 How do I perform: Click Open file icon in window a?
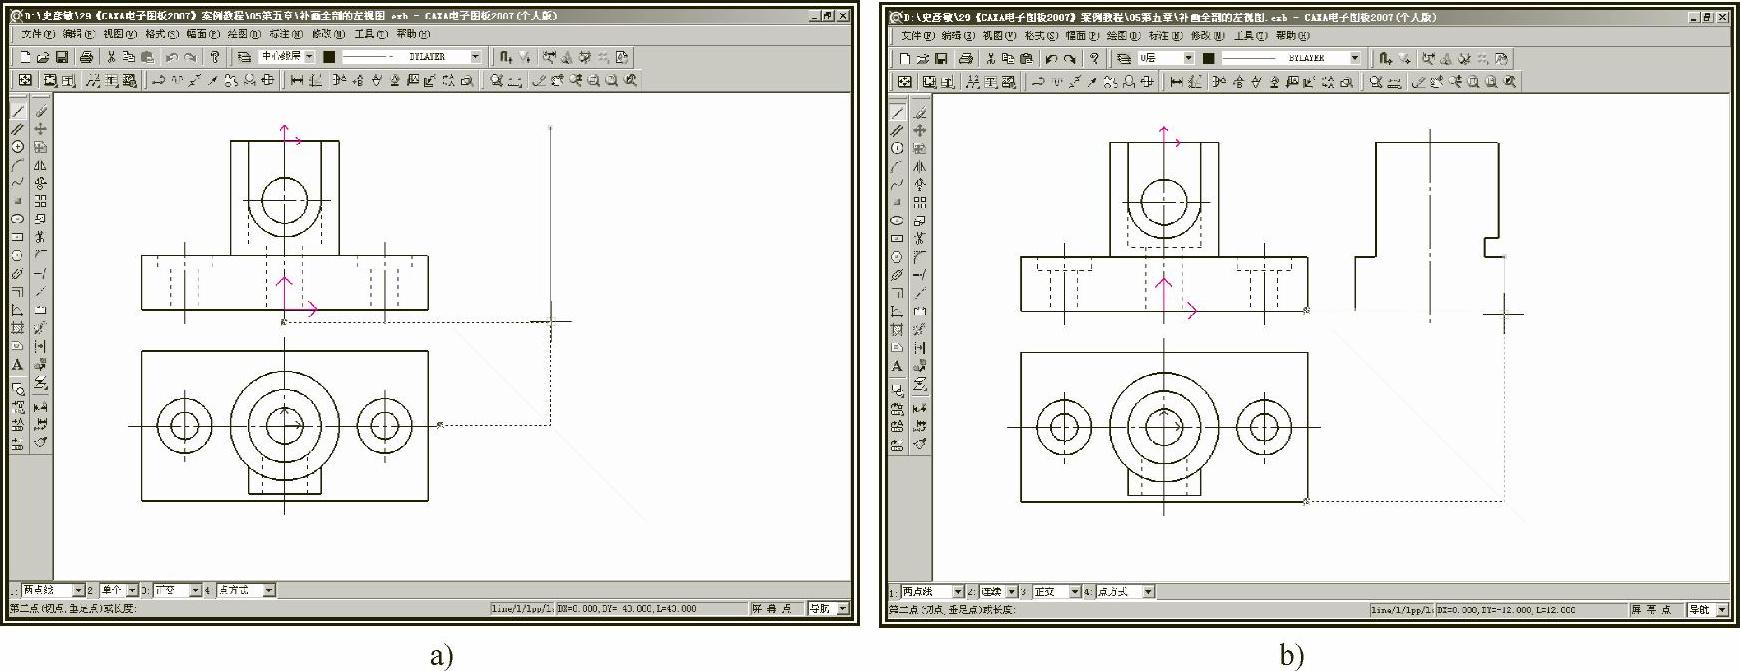pyautogui.click(x=43, y=57)
